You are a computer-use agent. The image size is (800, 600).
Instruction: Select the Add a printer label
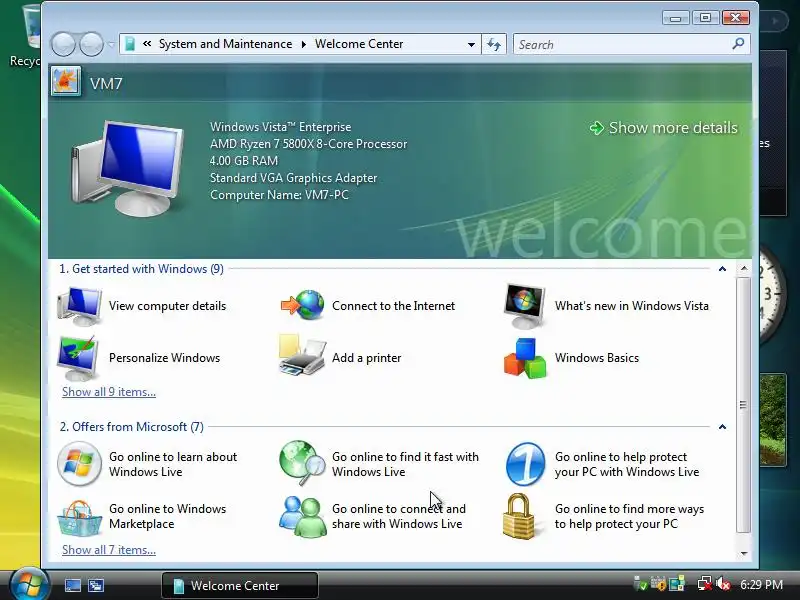[366, 358]
